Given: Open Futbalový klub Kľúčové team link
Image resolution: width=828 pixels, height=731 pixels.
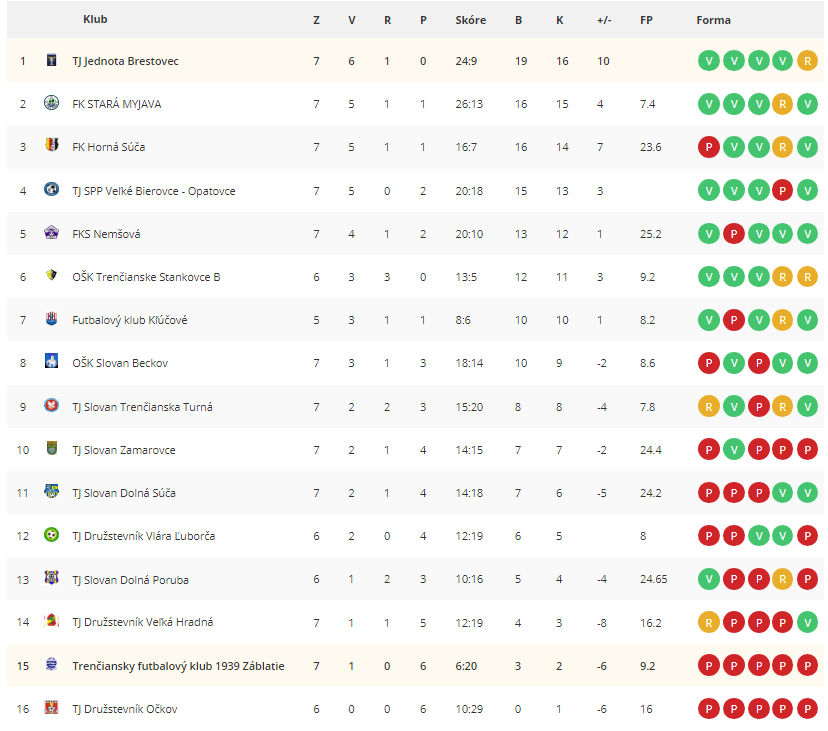Looking at the screenshot, I should tap(130, 320).
